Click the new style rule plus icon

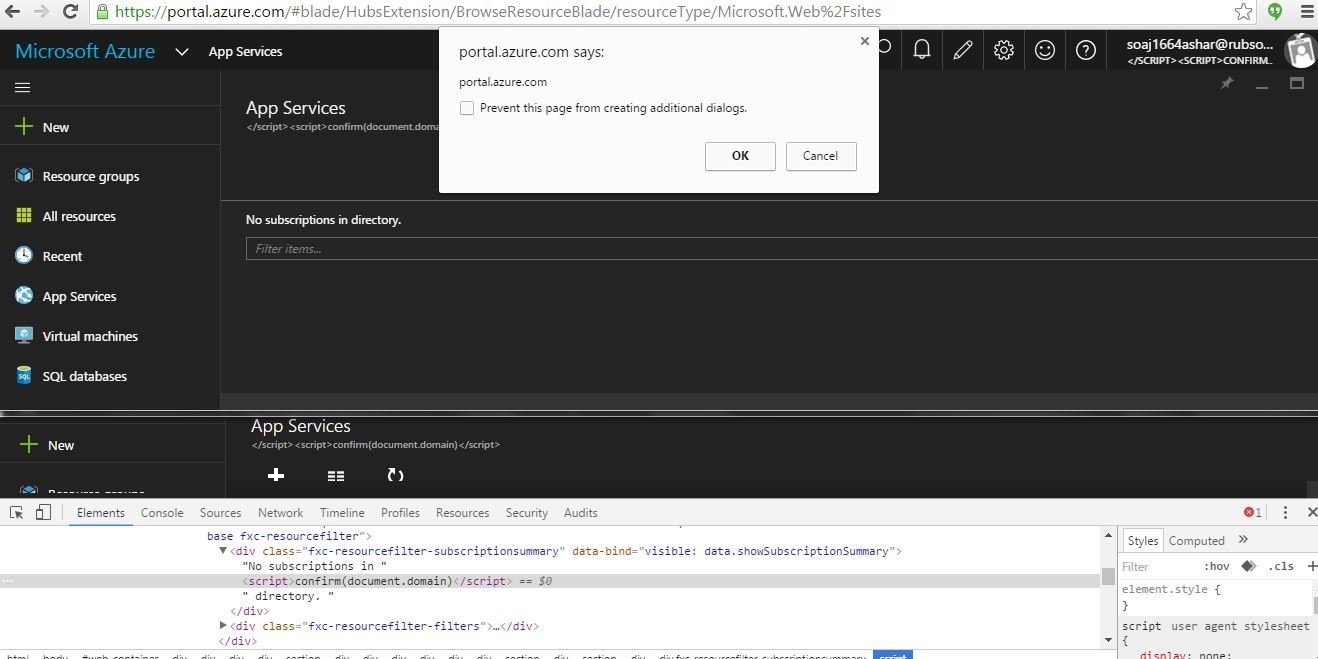pos(1311,566)
